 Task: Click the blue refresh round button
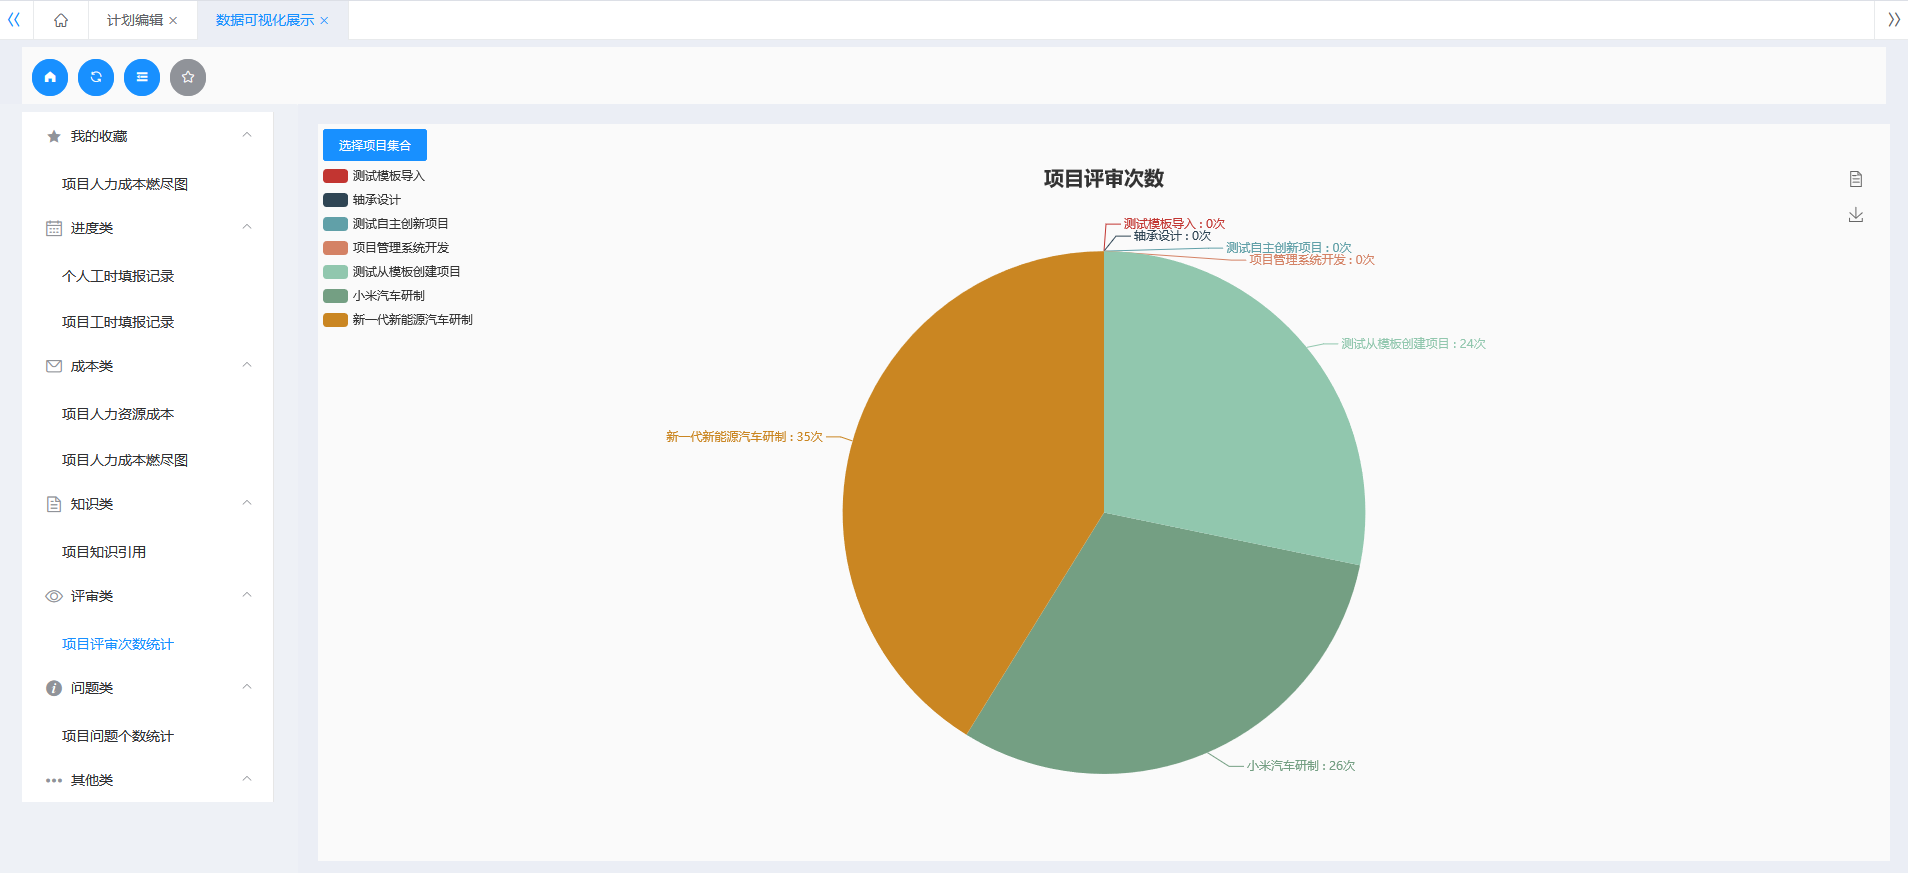96,77
